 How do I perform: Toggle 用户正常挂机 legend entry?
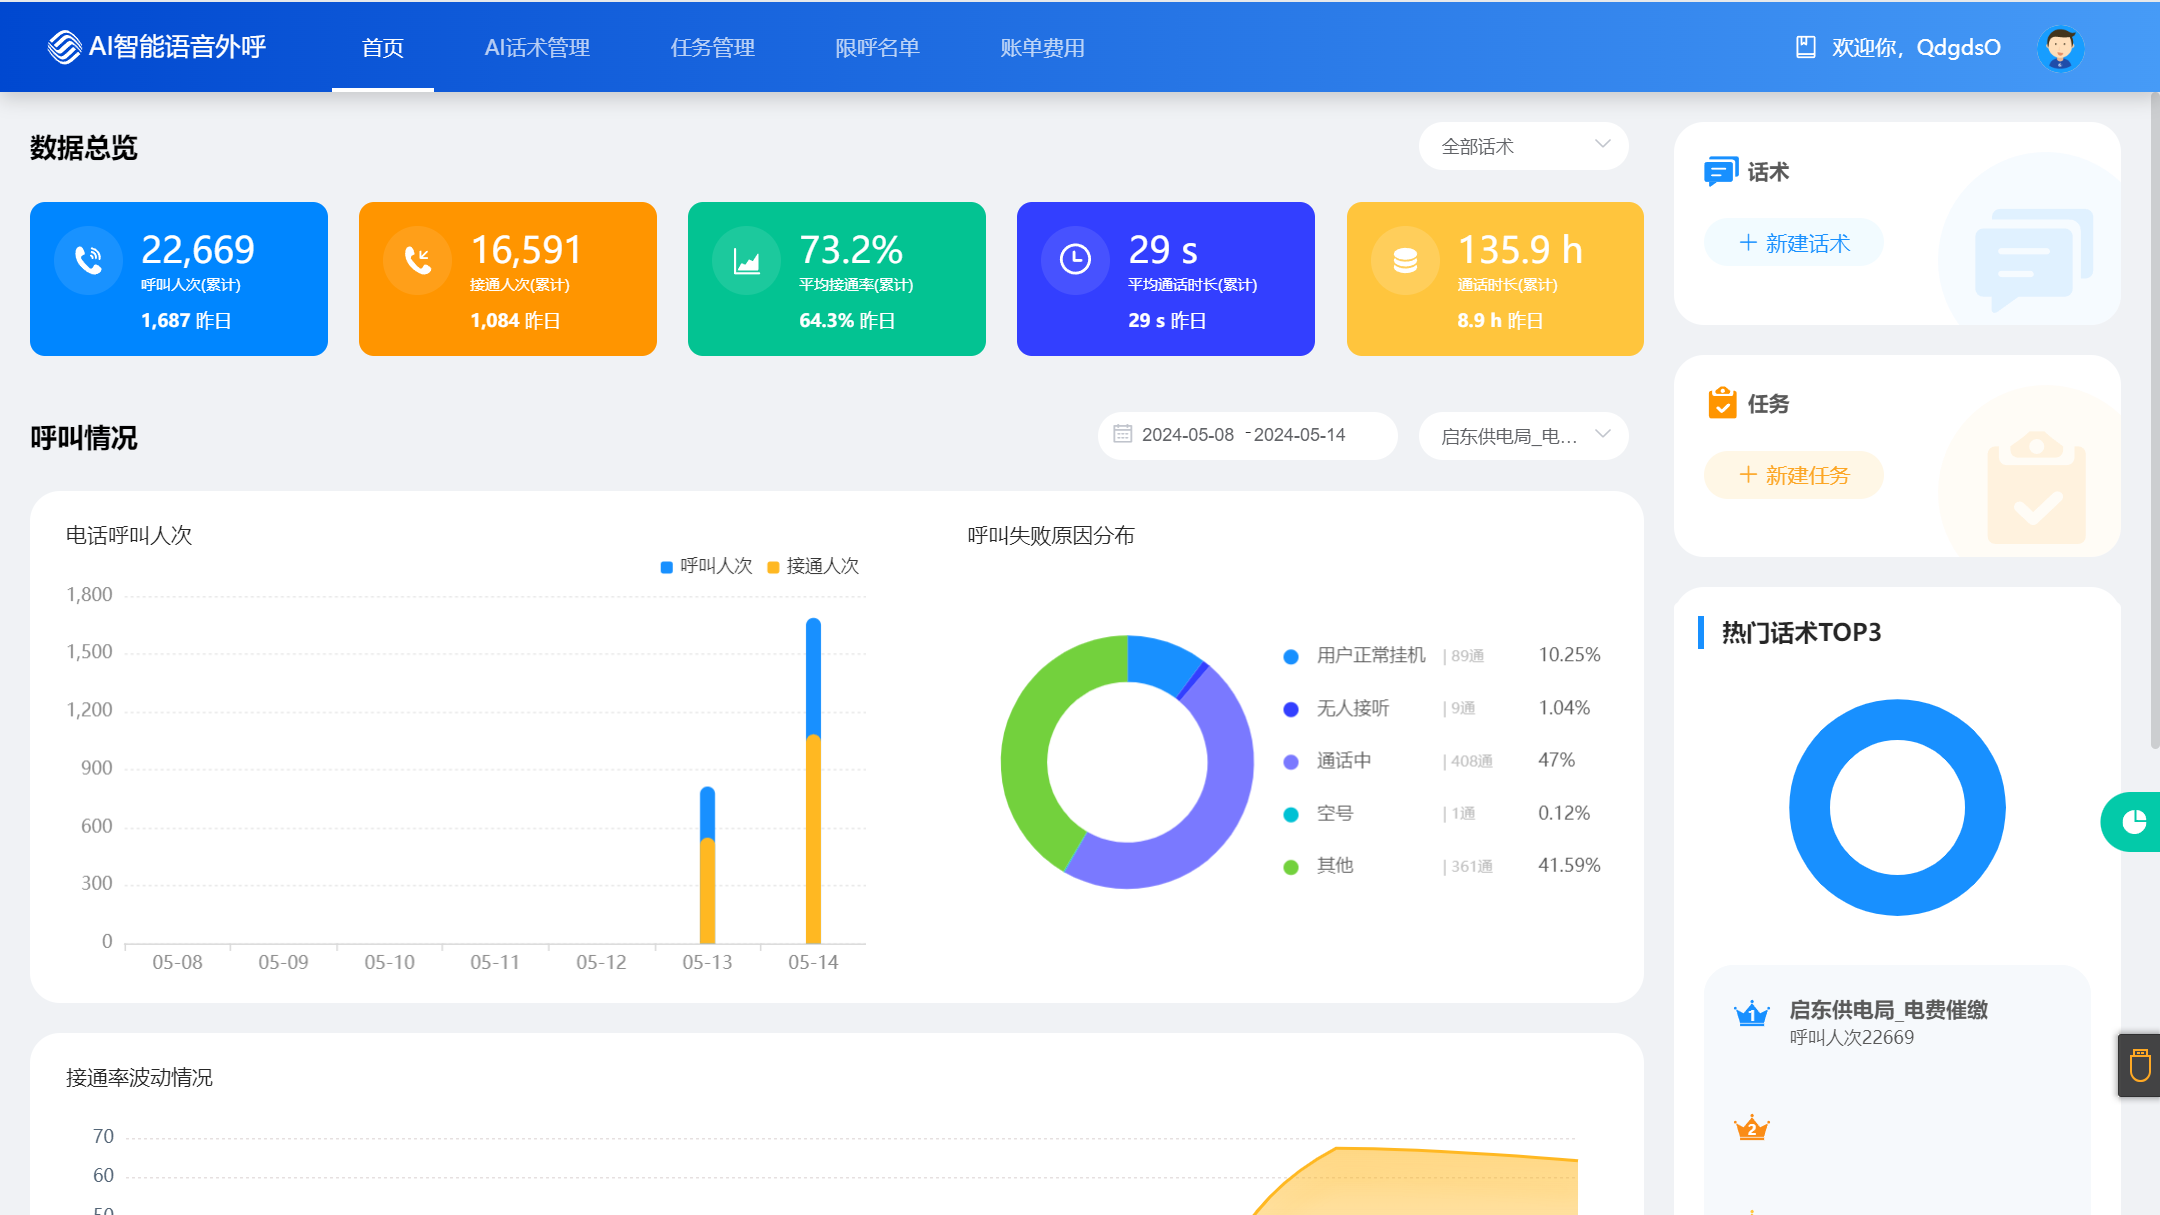(x=1369, y=655)
